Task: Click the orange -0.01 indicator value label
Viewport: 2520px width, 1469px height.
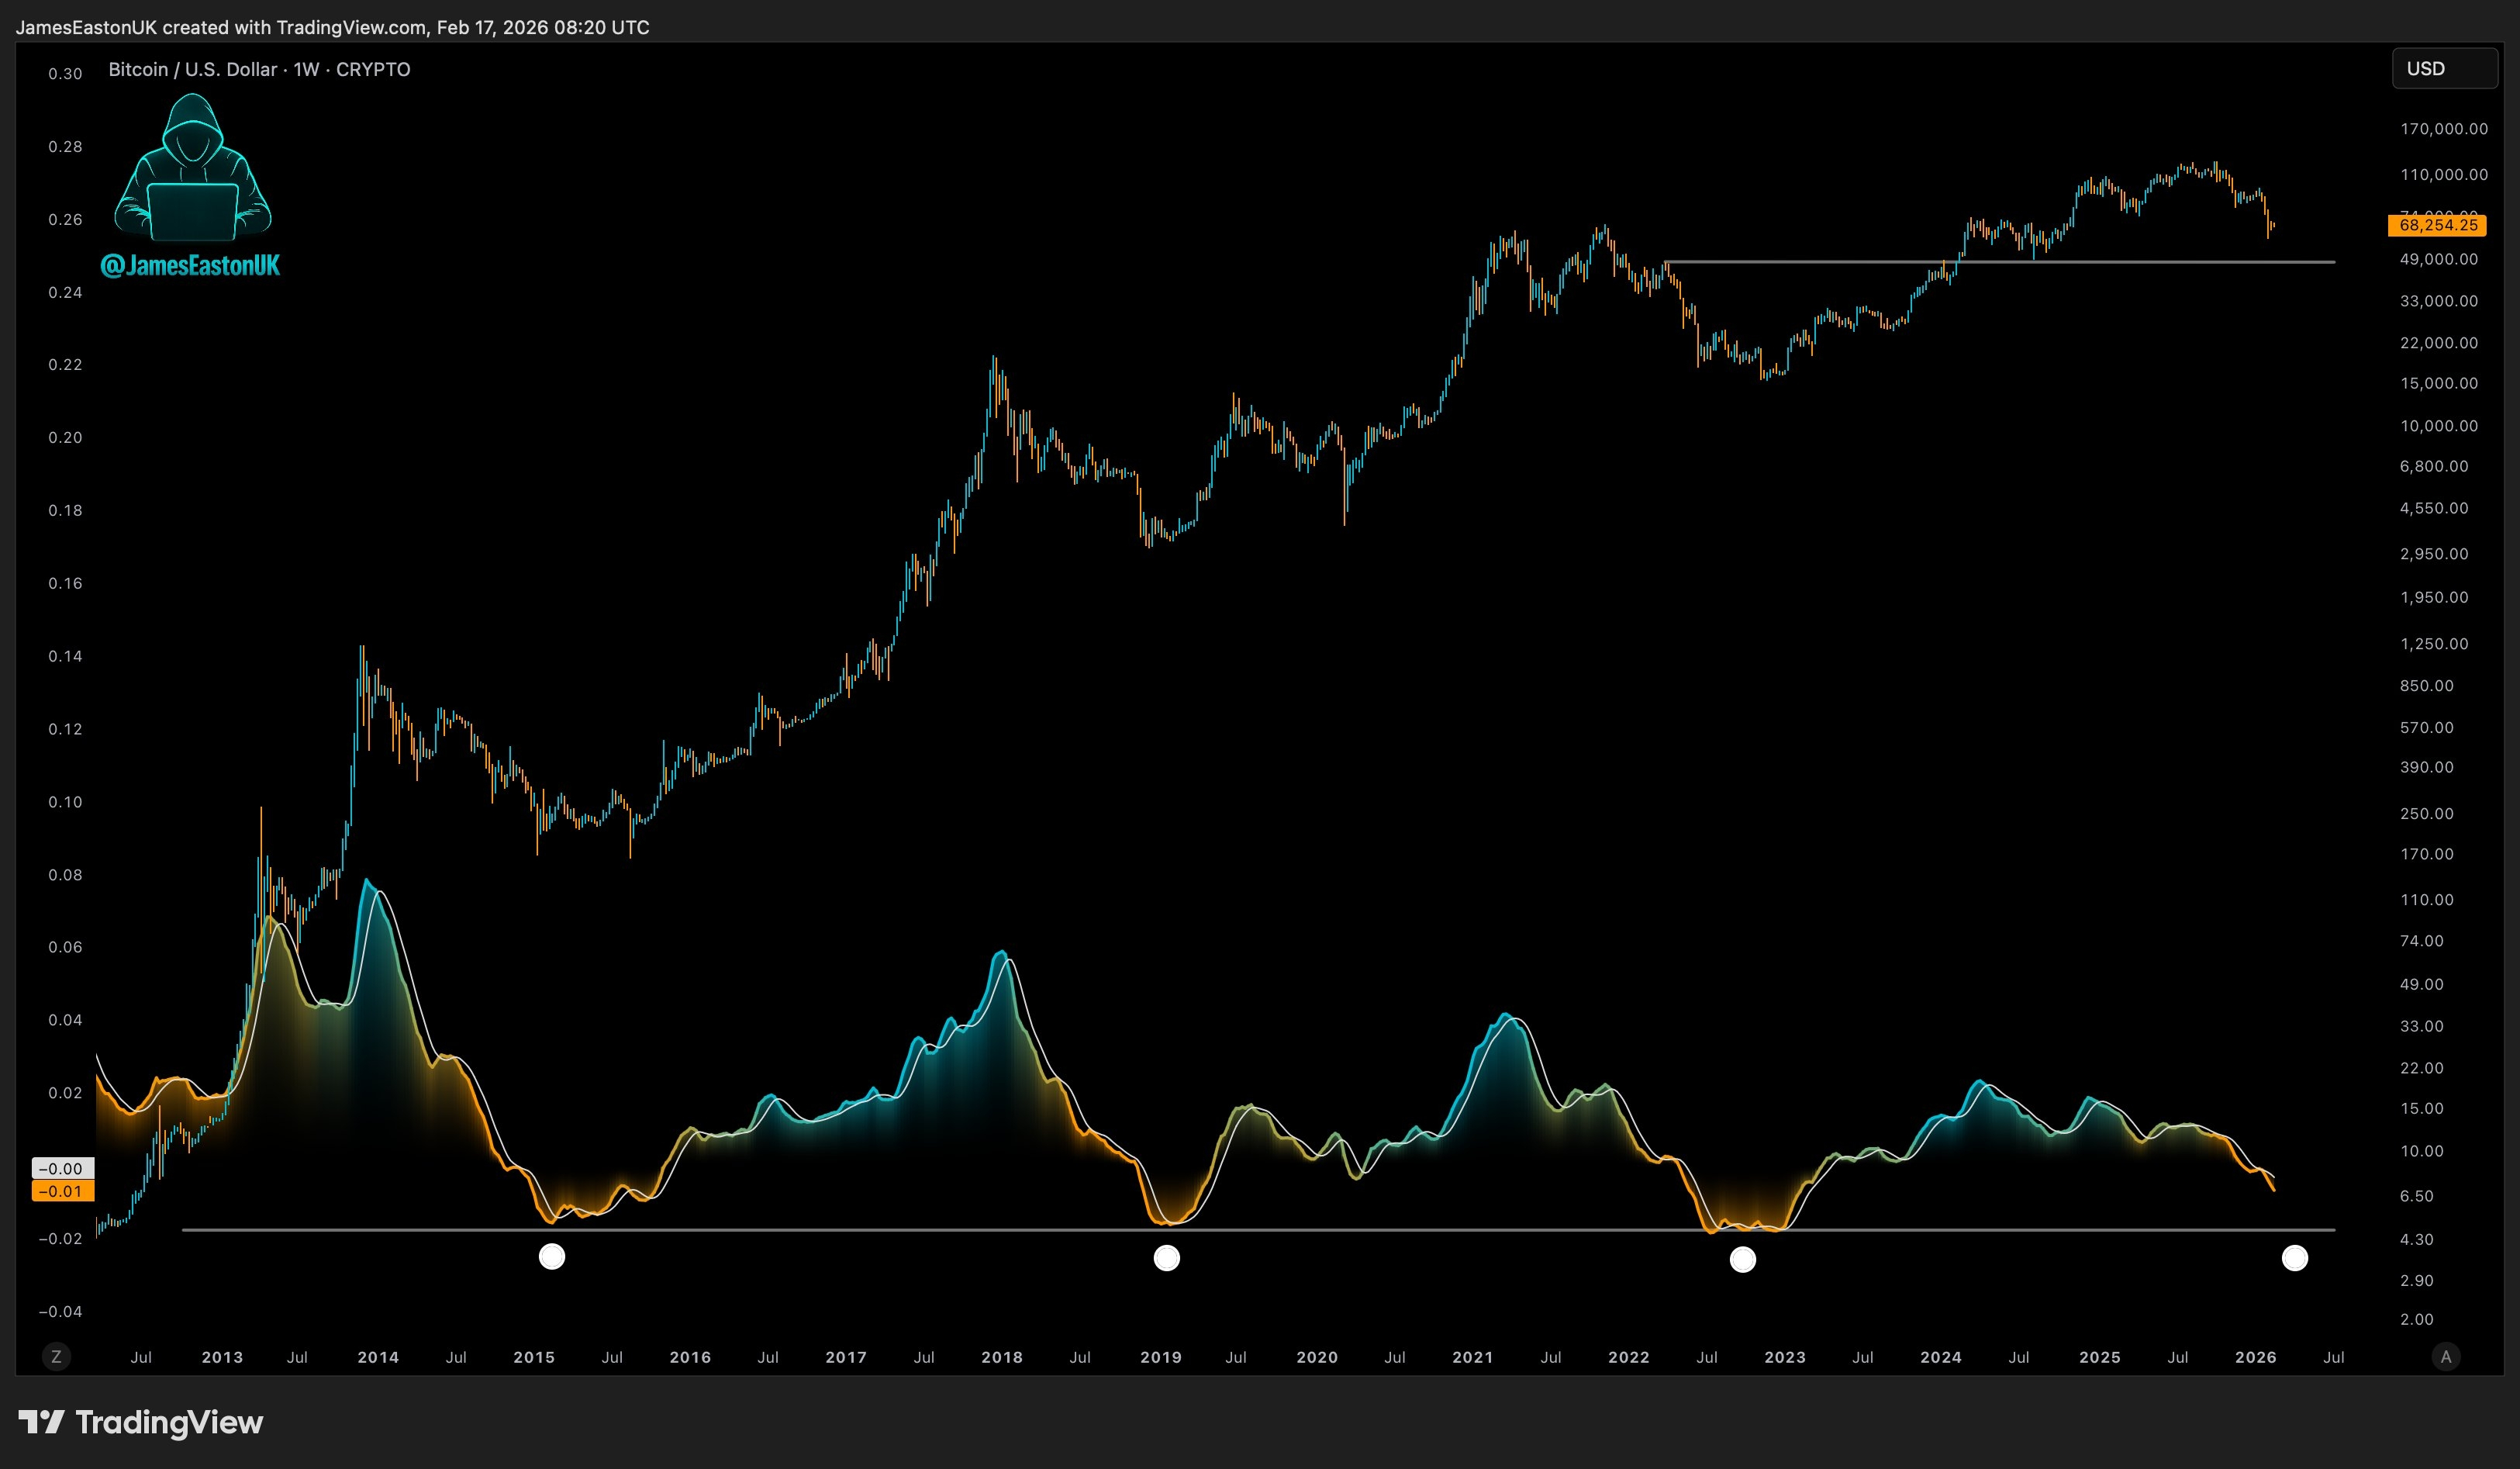Action: point(63,1191)
